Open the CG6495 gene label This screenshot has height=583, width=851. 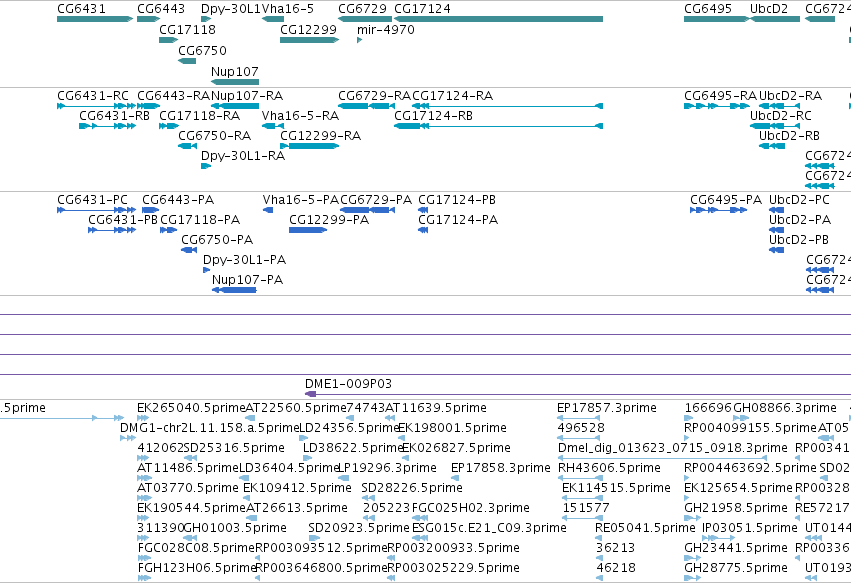pyautogui.click(x=708, y=9)
